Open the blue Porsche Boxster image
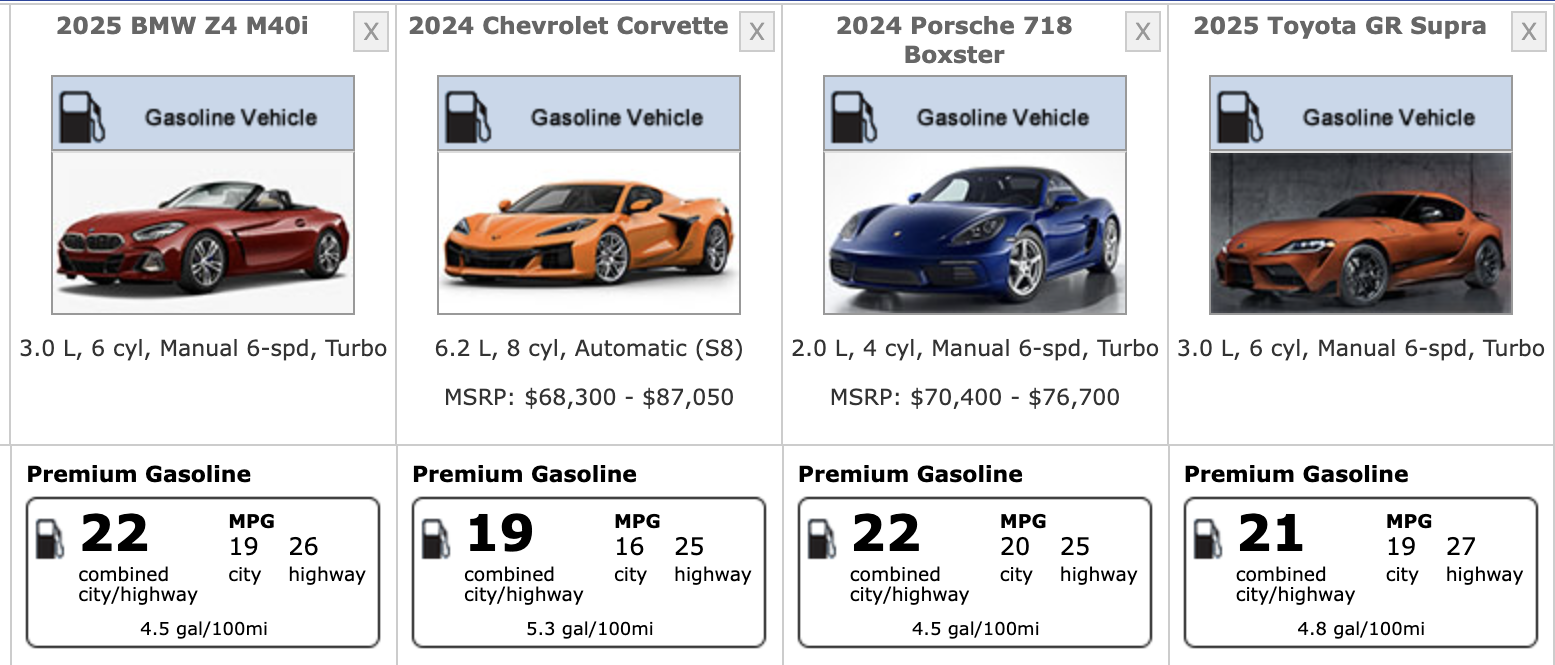The height and width of the screenshot is (665, 1555). coord(975,233)
